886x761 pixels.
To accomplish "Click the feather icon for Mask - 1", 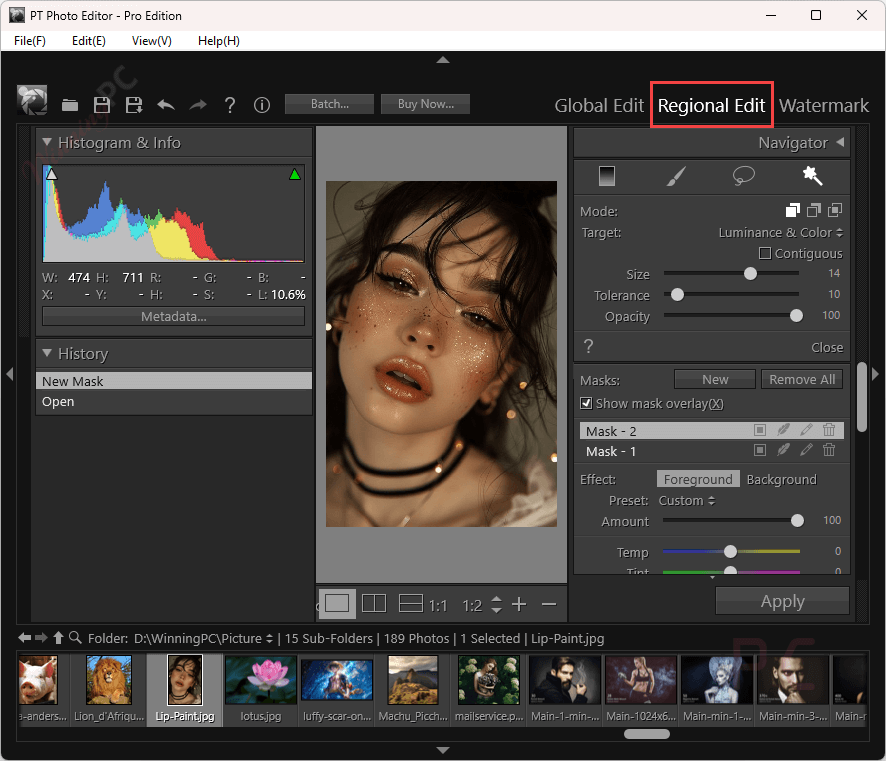I will point(783,450).
